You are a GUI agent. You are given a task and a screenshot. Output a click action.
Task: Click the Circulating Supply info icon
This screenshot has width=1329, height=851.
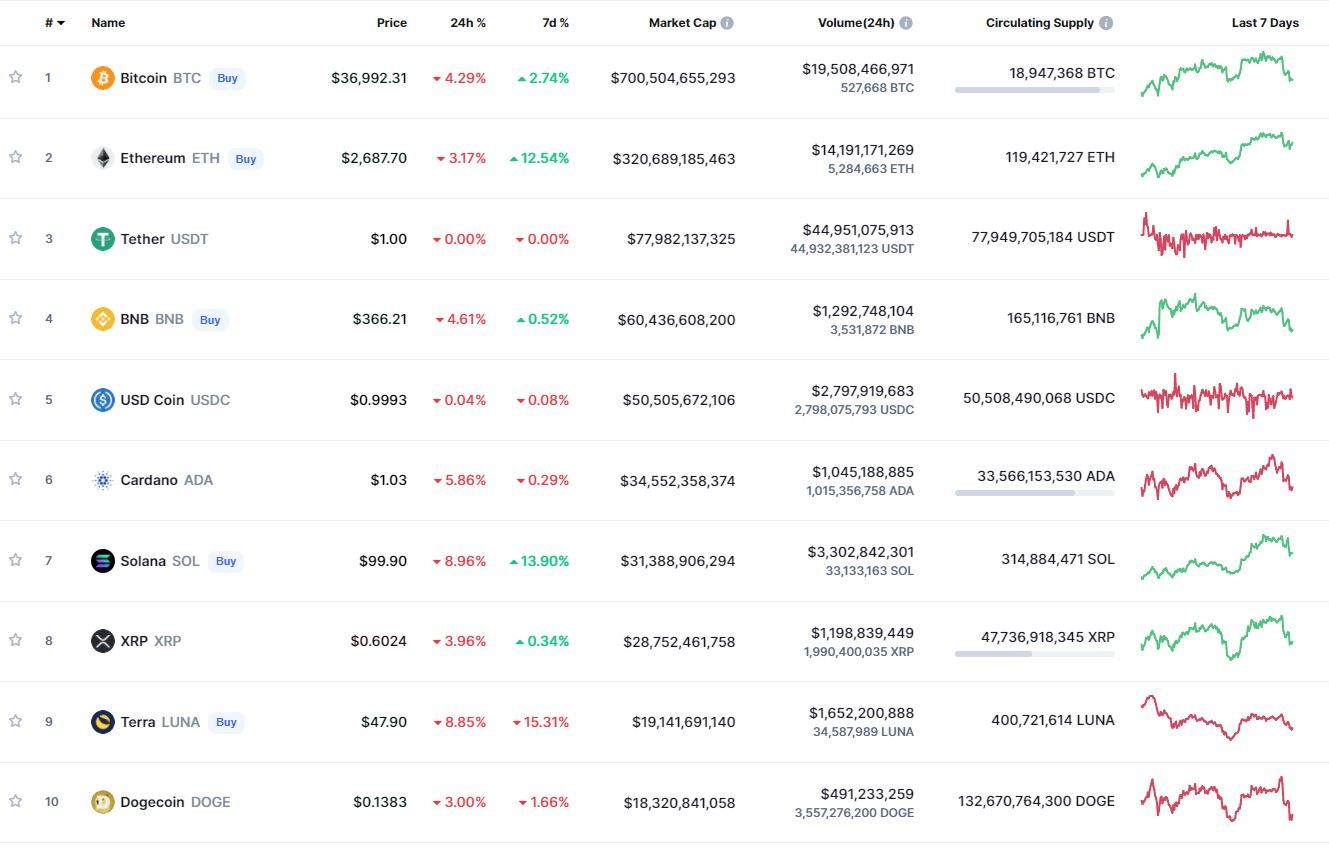click(x=1105, y=23)
